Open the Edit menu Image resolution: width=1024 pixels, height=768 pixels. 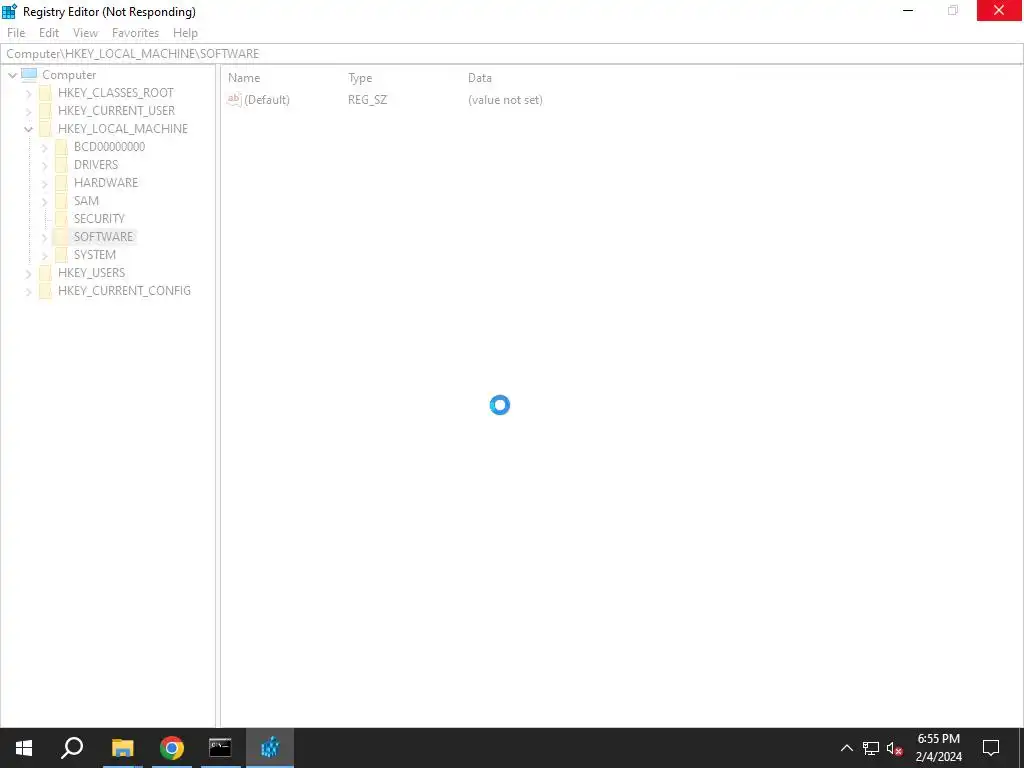coord(48,33)
